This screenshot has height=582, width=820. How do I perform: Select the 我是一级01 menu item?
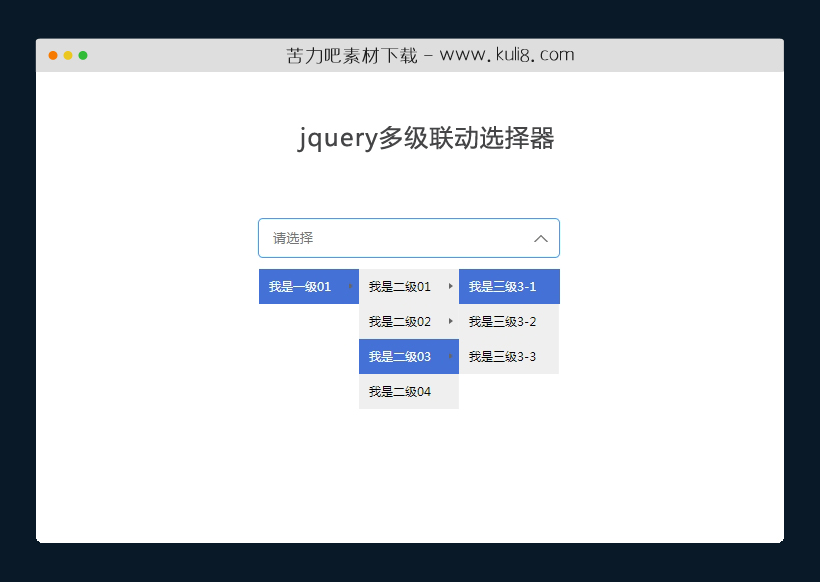point(300,286)
